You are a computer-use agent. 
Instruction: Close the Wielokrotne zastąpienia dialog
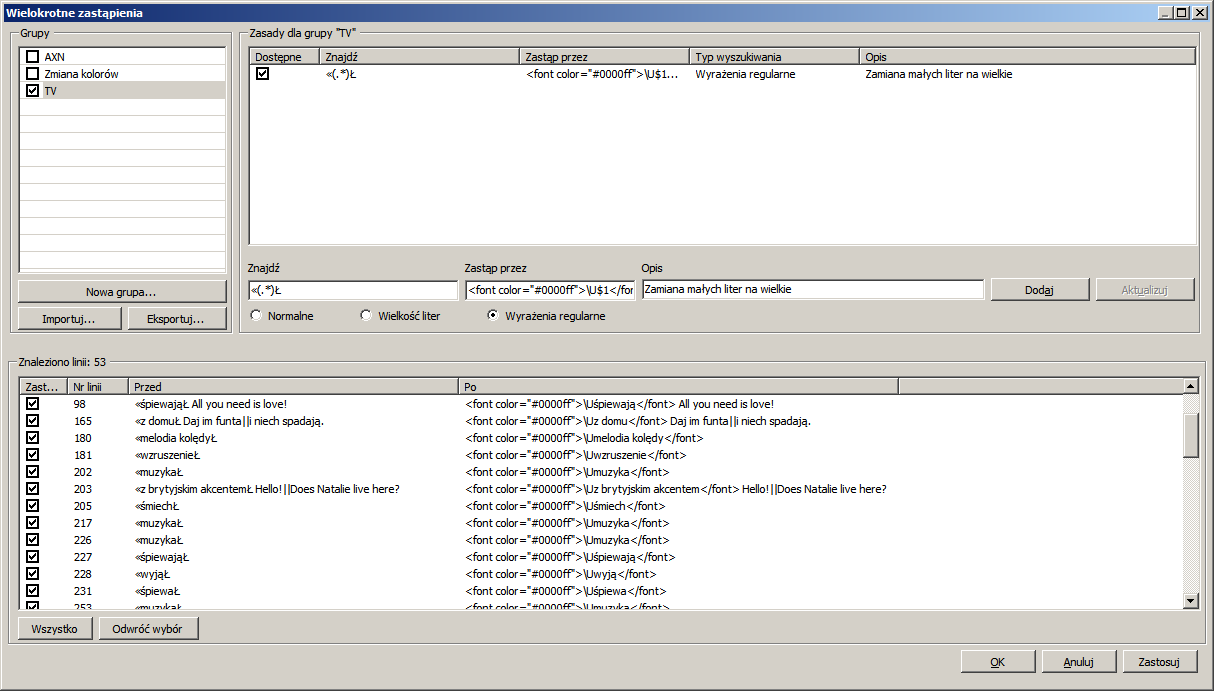pyautogui.click(x=1198, y=13)
